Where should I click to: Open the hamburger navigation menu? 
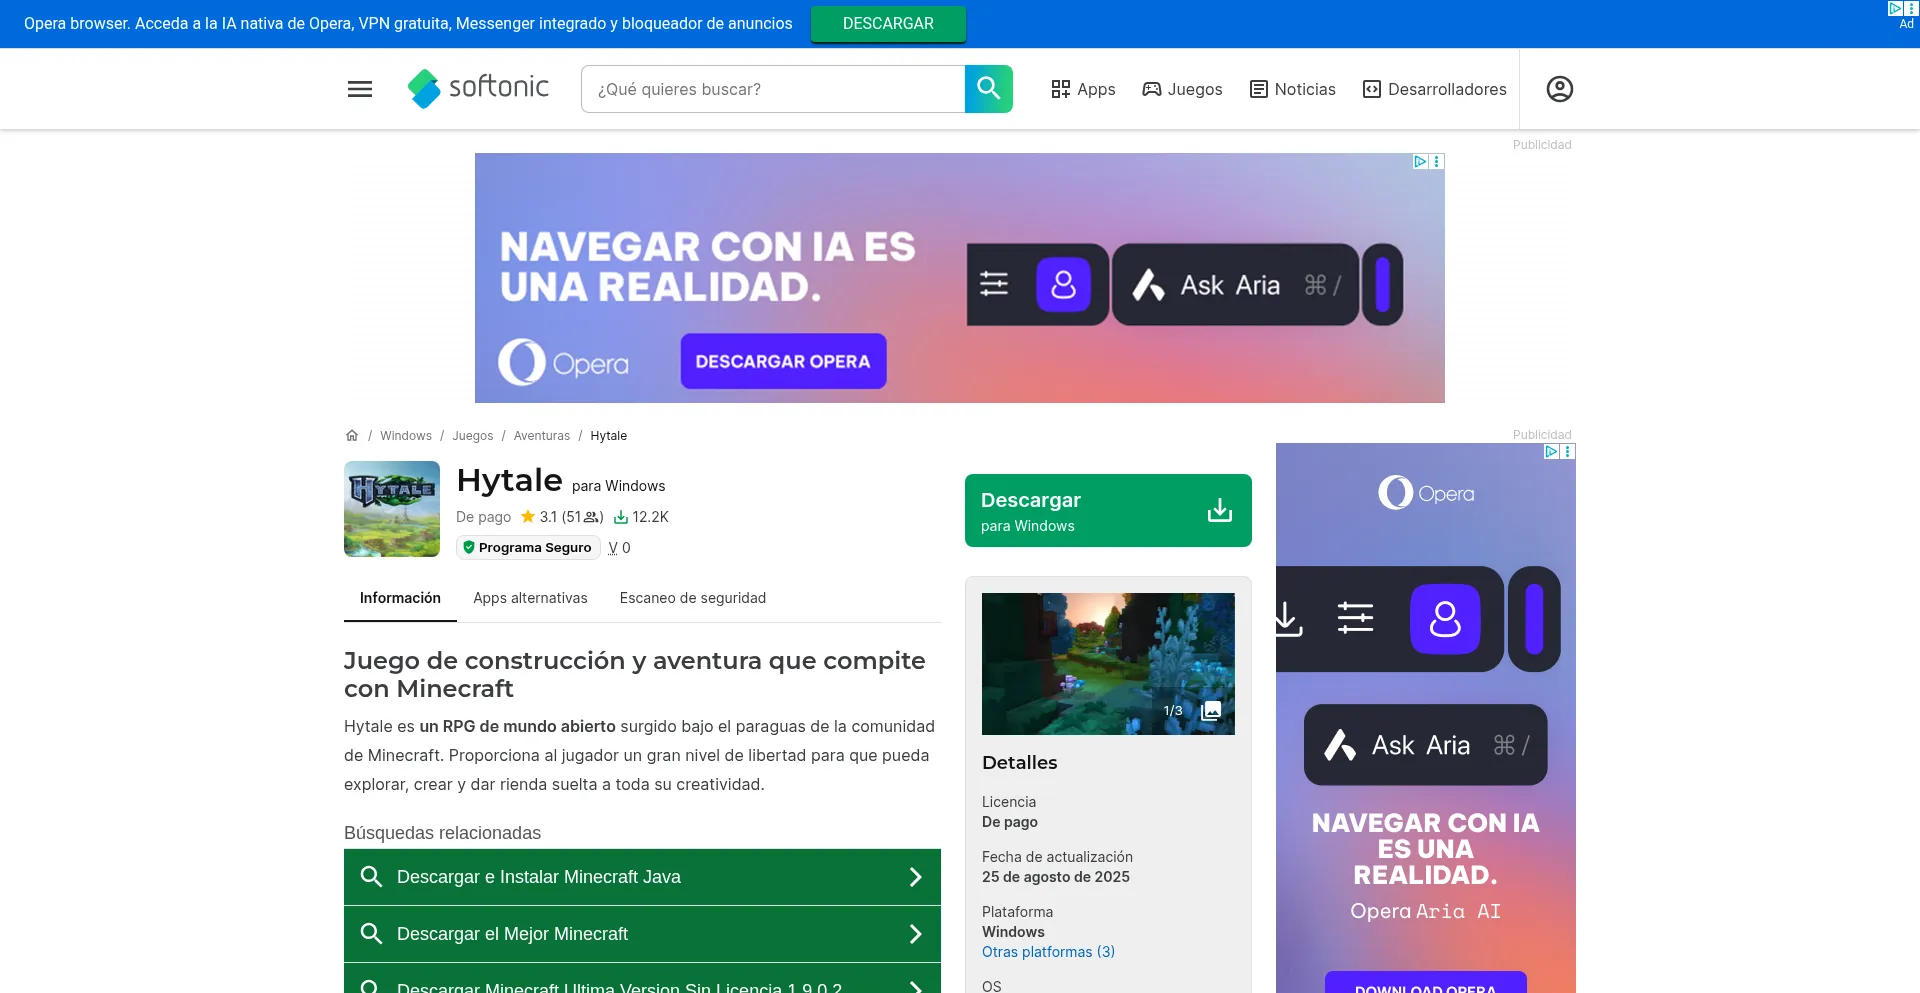coord(359,89)
